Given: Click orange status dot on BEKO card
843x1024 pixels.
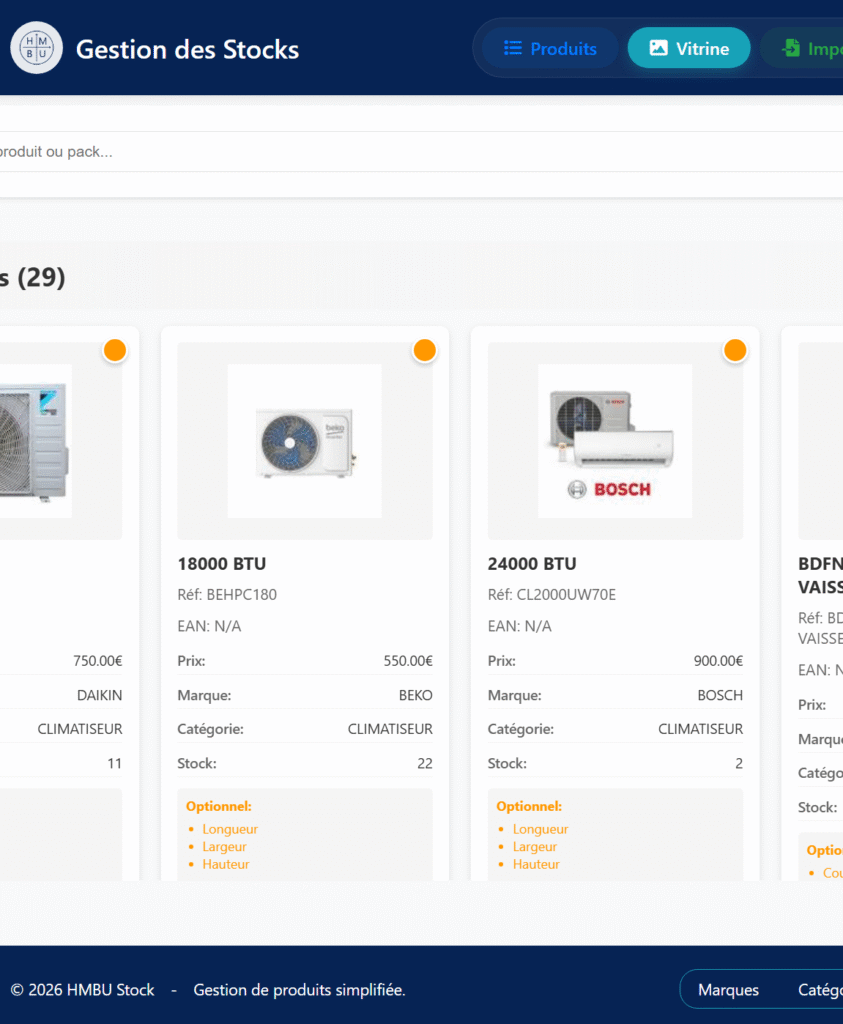Looking at the screenshot, I should coord(424,351).
